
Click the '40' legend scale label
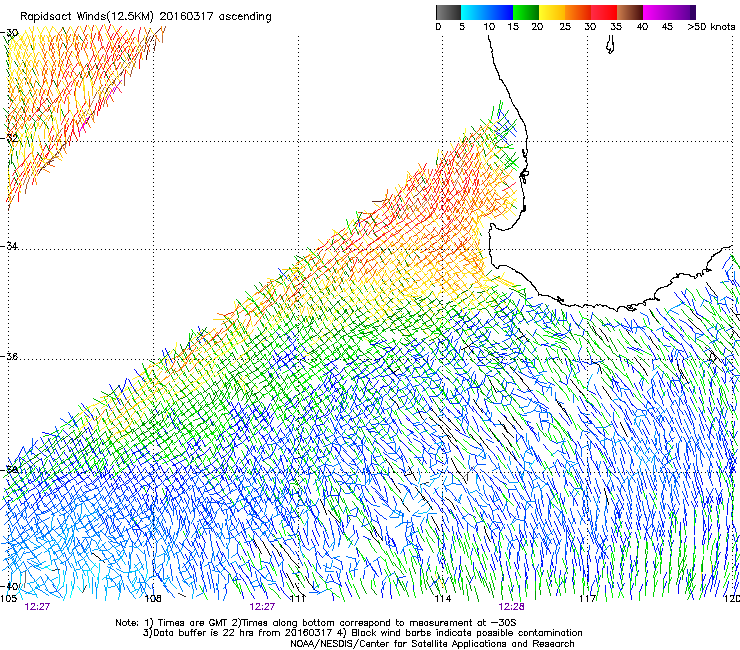click(642, 27)
